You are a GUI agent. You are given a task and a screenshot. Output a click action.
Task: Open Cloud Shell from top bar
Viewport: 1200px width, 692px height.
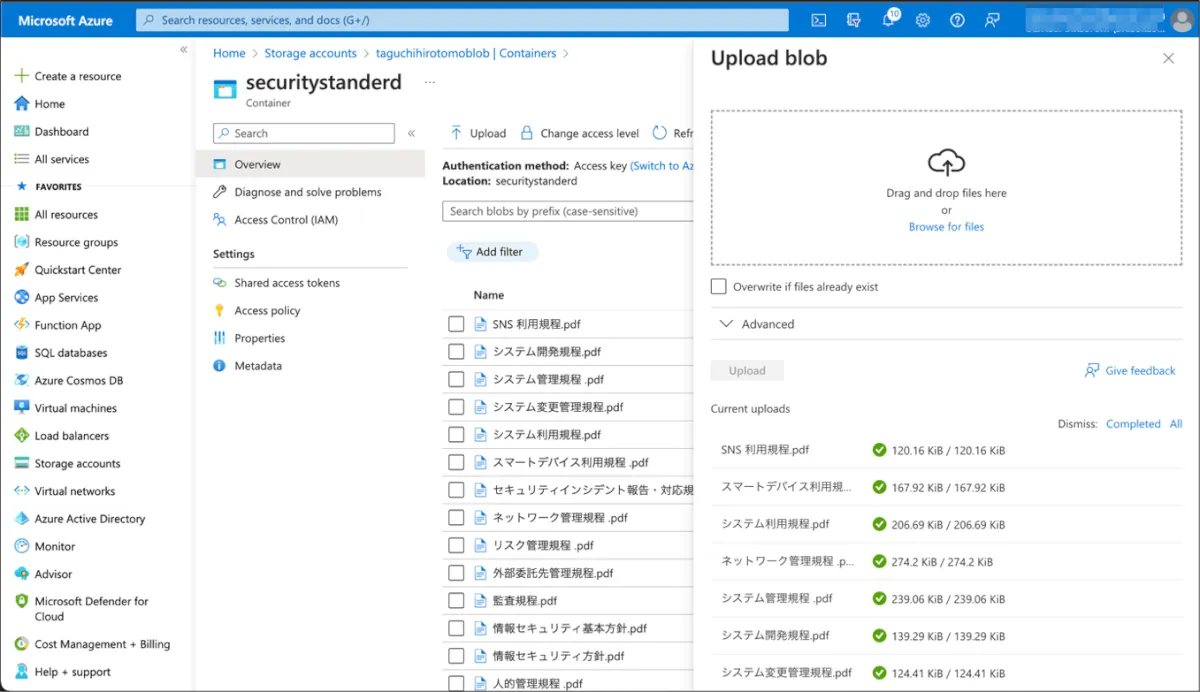[x=818, y=20]
